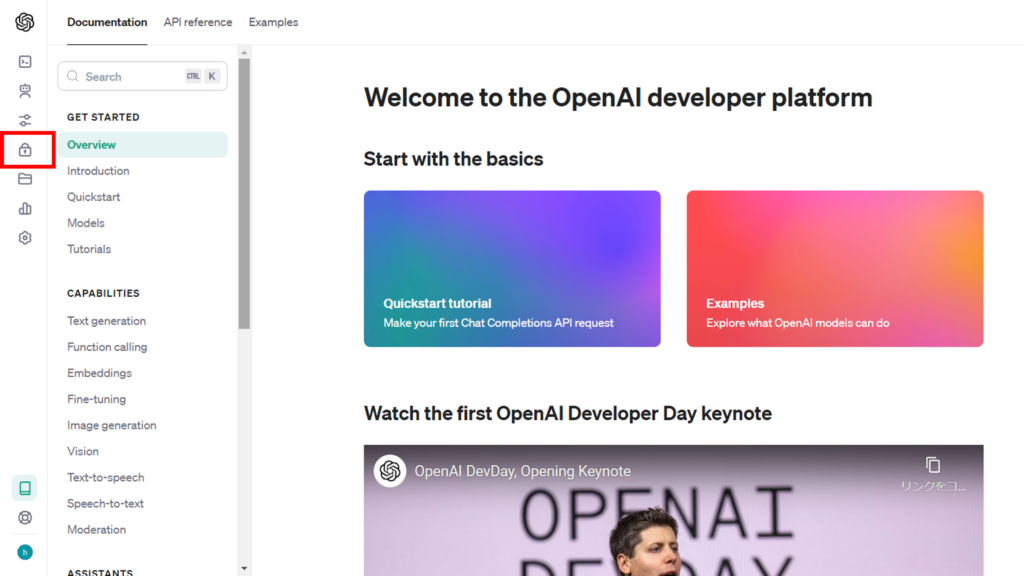This screenshot has height=576, width=1024.
Task: Click the sidebar scrollbar up arrow
Action: [244, 53]
